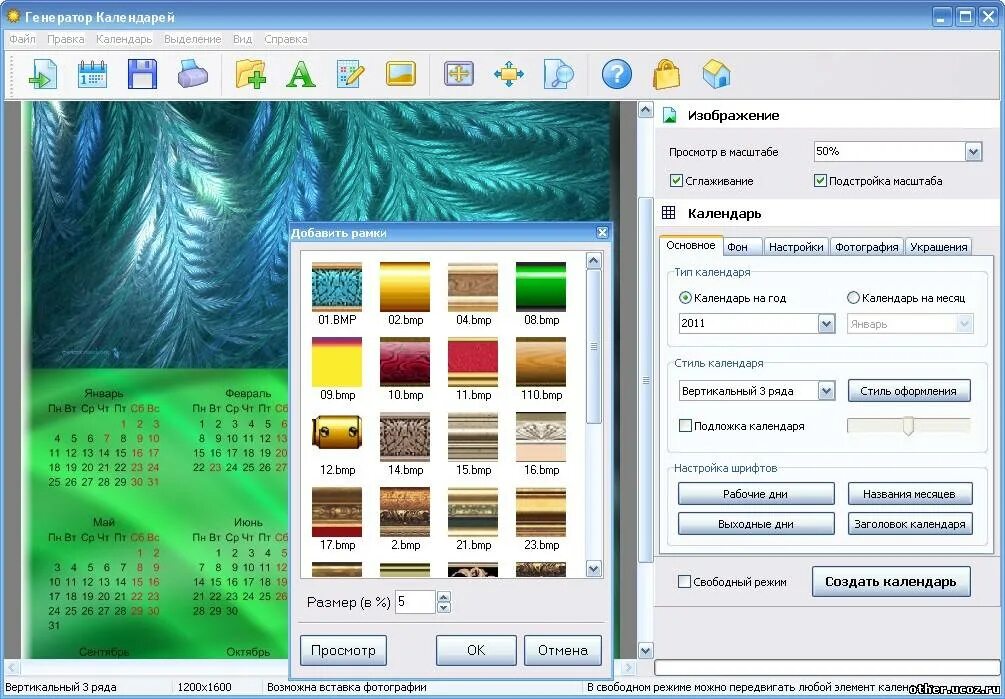Click the frame list scroll up arrow

point(594,260)
